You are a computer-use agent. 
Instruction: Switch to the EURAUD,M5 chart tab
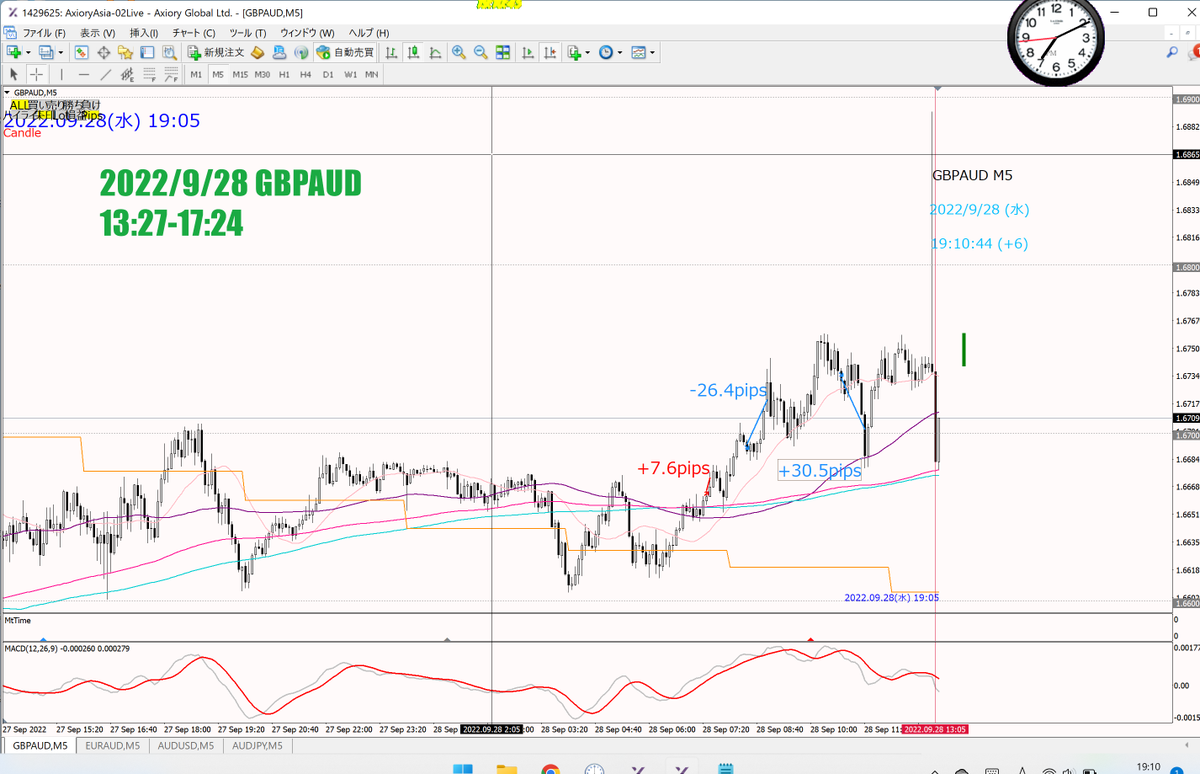click(x=113, y=745)
